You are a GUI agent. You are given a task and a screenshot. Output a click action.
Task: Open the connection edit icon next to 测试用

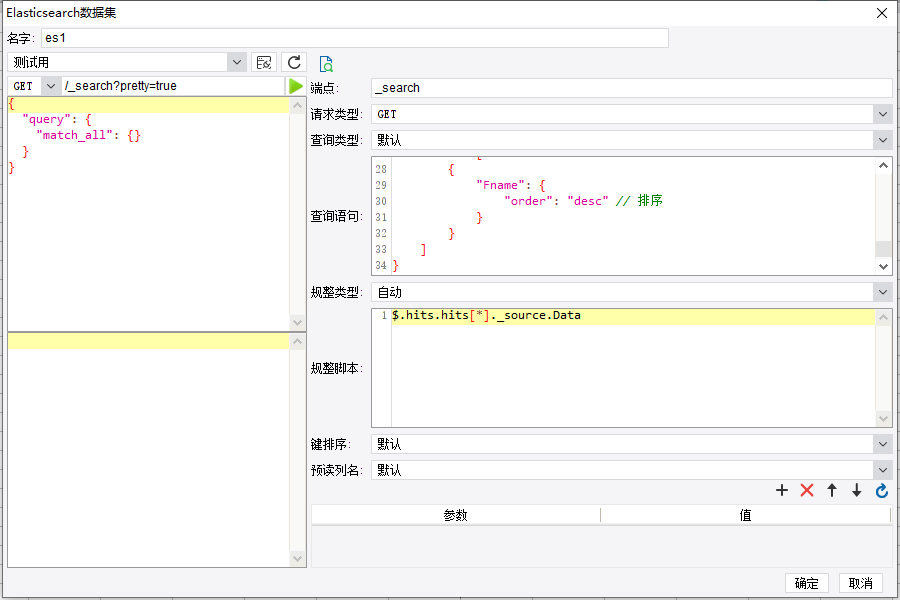(x=264, y=63)
